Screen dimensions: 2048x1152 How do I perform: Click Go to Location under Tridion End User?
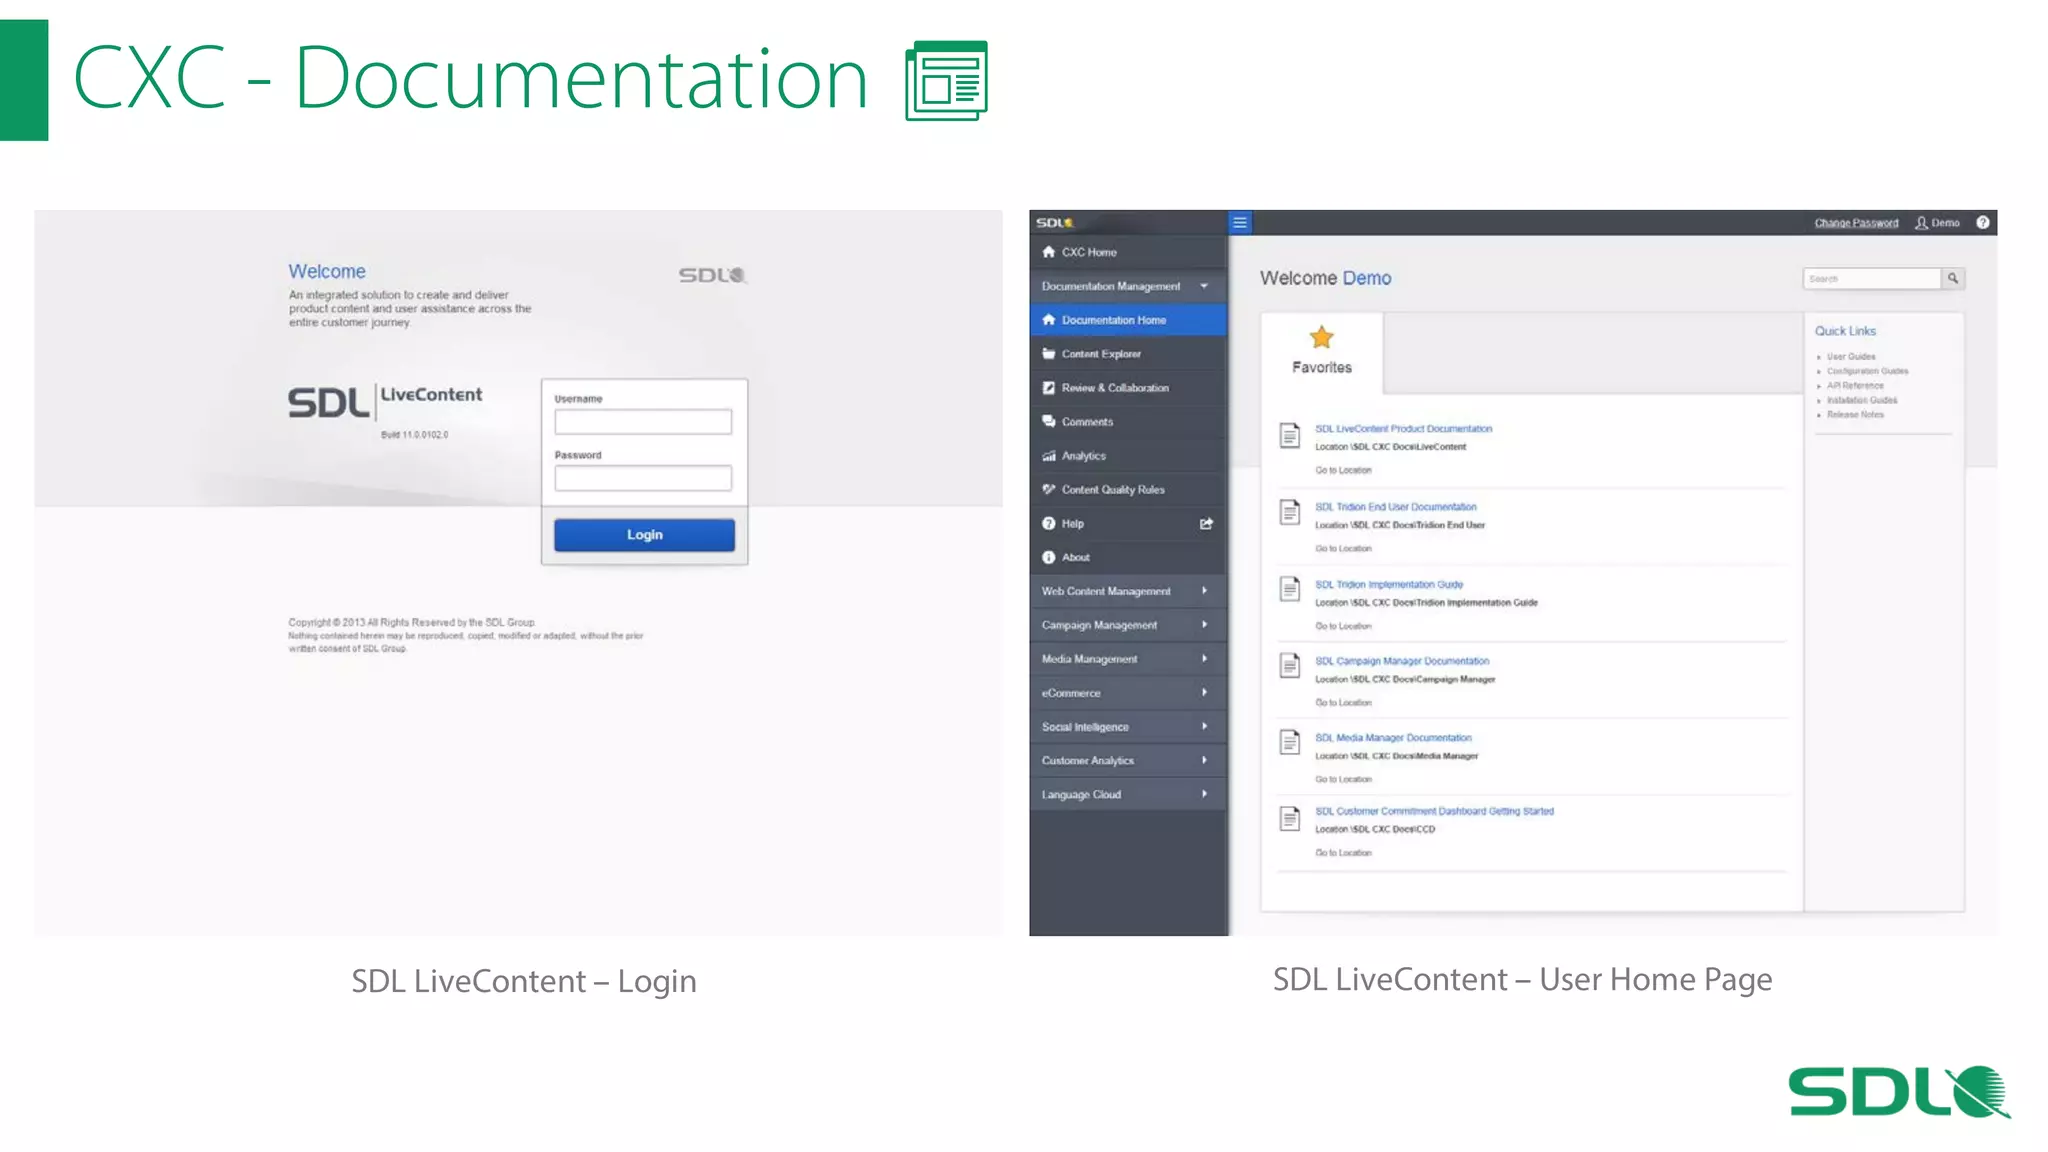tap(1343, 549)
